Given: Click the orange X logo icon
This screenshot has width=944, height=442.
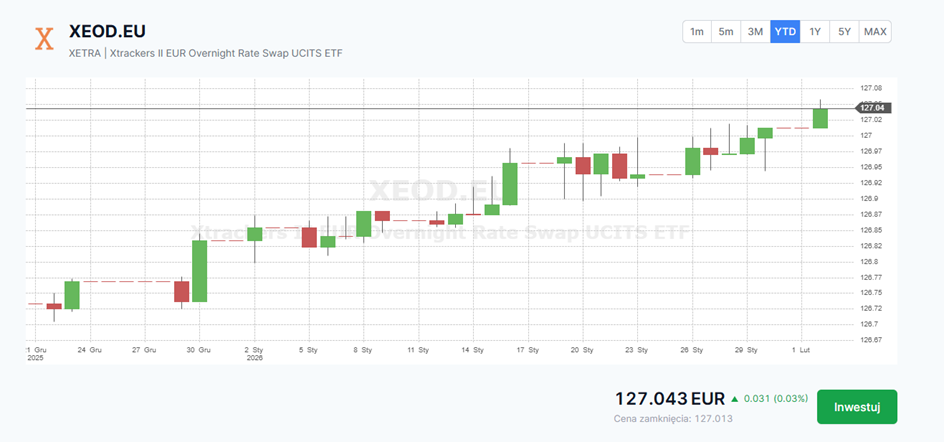Looking at the screenshot, I should tap(43, 38).
